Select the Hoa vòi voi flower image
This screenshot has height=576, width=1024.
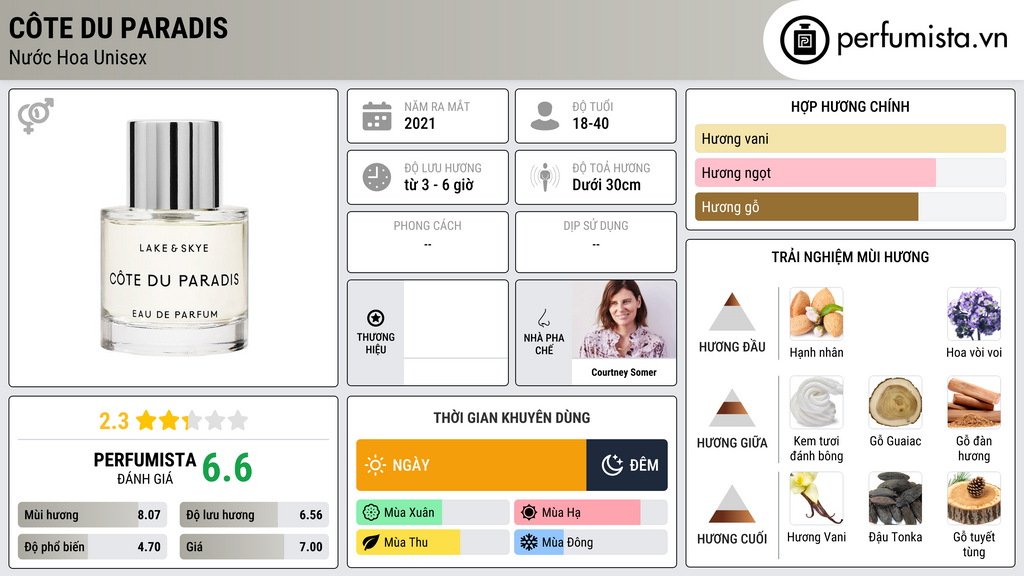click(974, 314)
